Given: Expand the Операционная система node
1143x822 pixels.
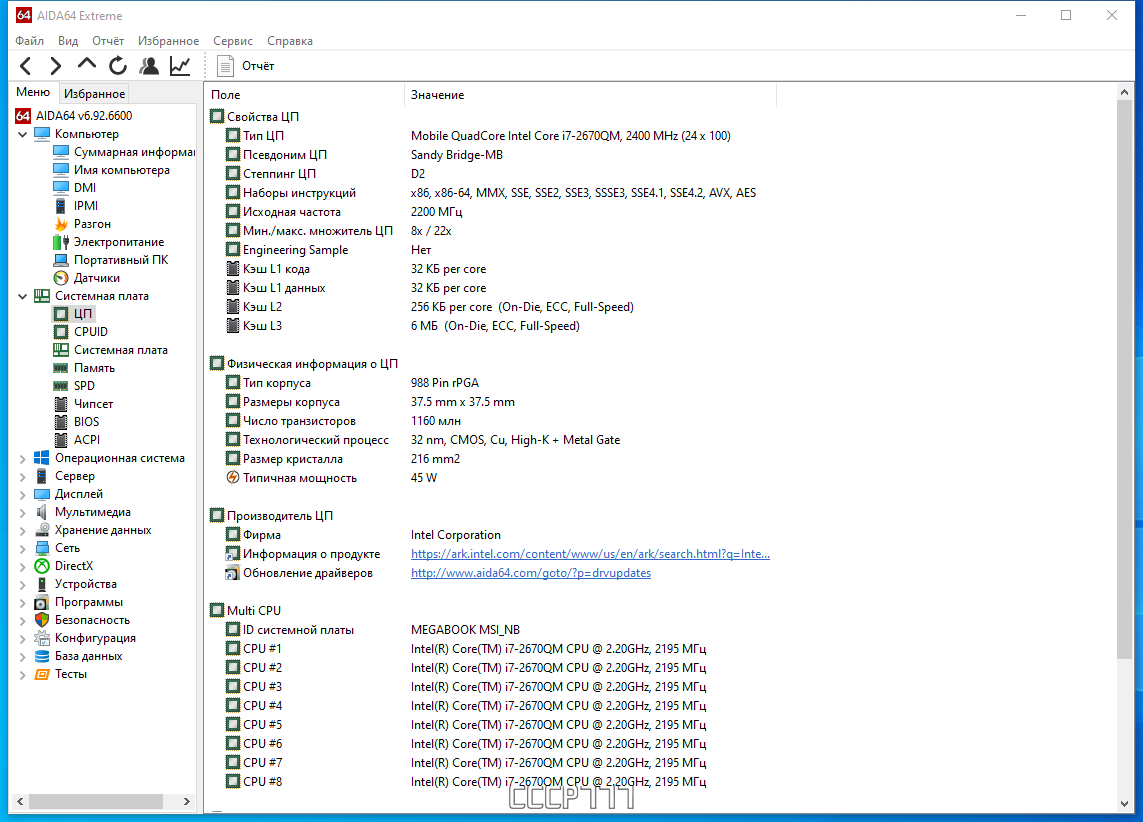Looking at the screenshot, I should pos(22,458).
